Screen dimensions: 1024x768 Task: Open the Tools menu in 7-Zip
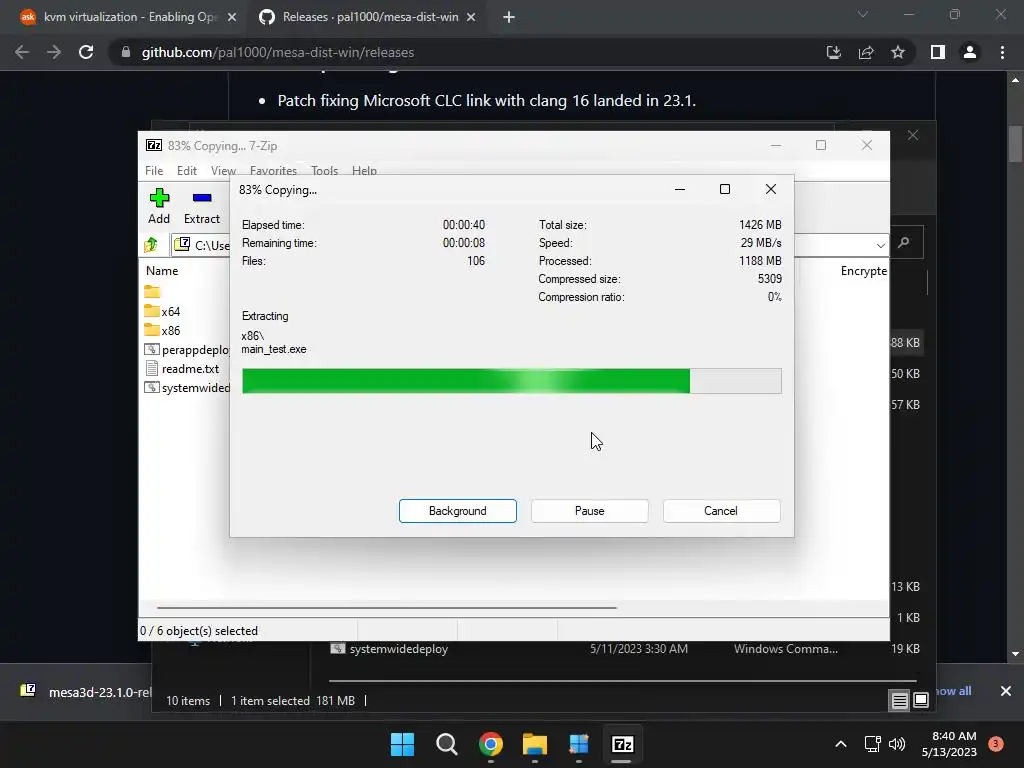pos(325,170)
